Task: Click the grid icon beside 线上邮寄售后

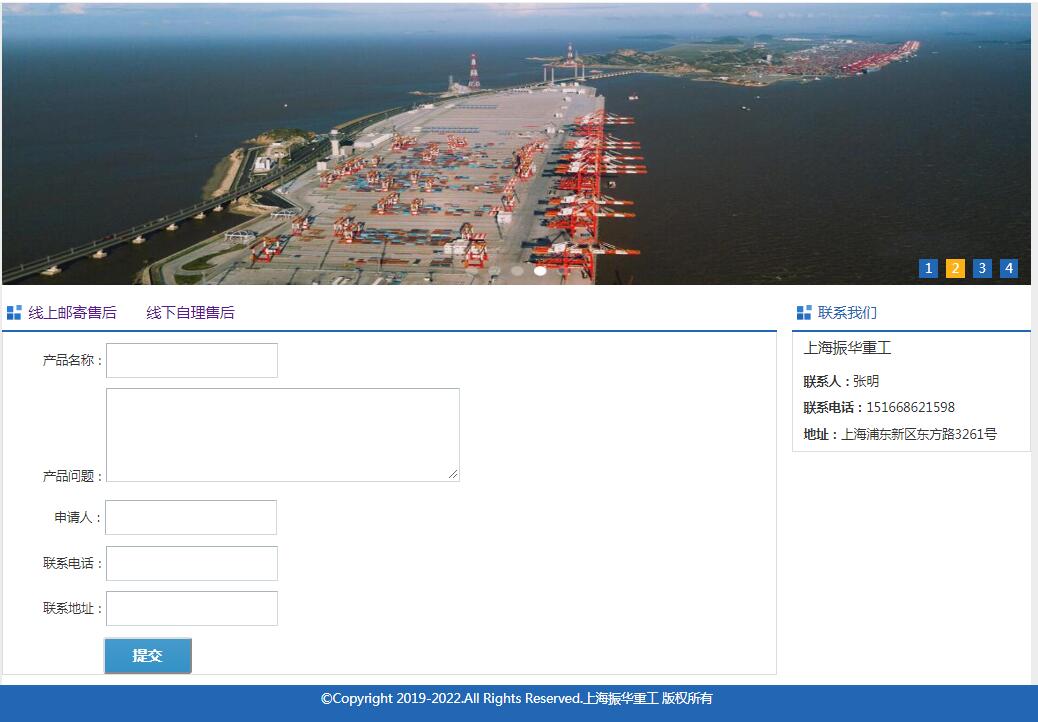Action: pyautogui.click(x=14, y=312)
